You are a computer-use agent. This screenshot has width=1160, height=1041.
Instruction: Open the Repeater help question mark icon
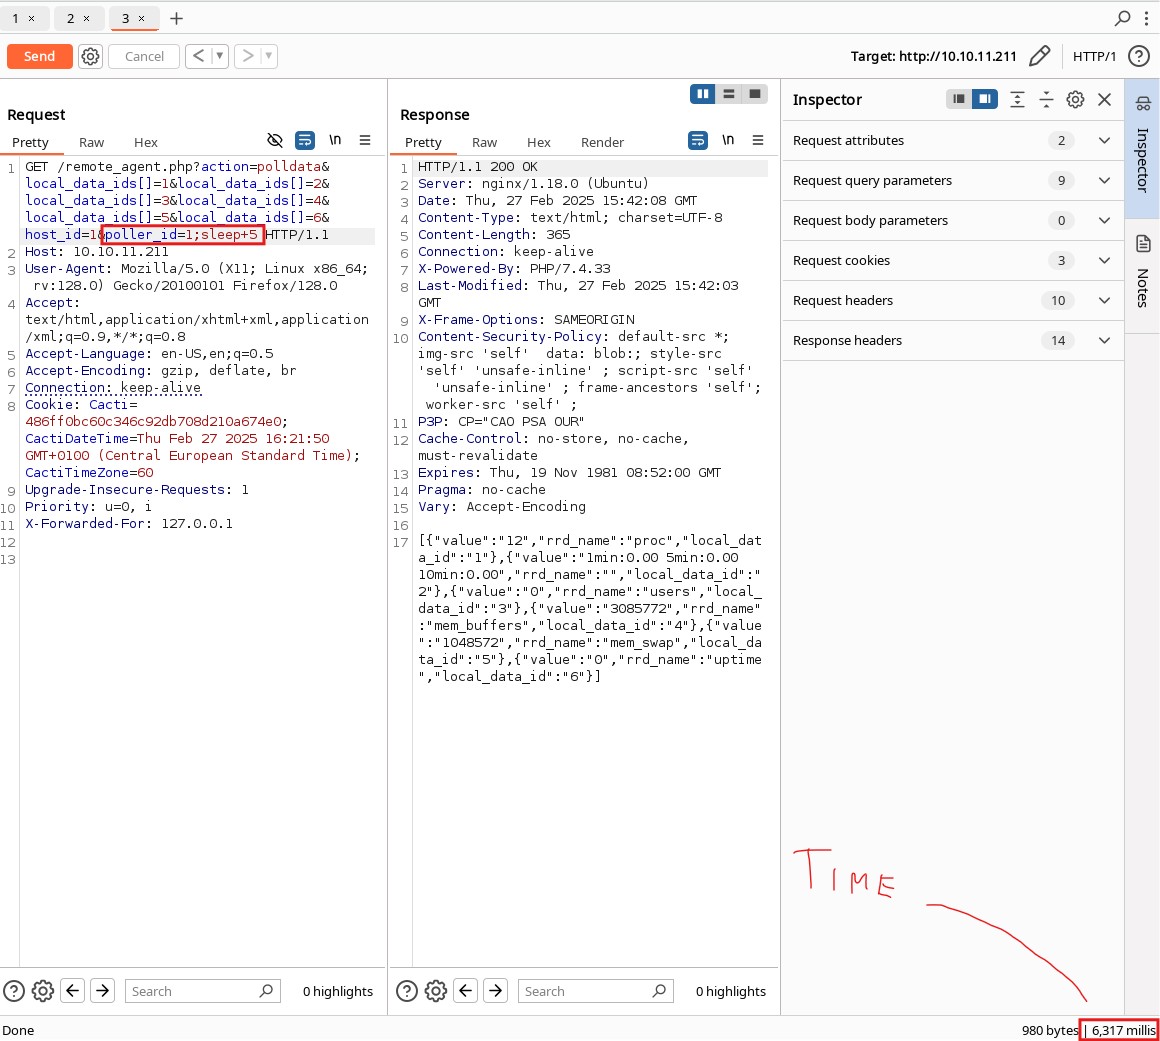click(1138, 56)
